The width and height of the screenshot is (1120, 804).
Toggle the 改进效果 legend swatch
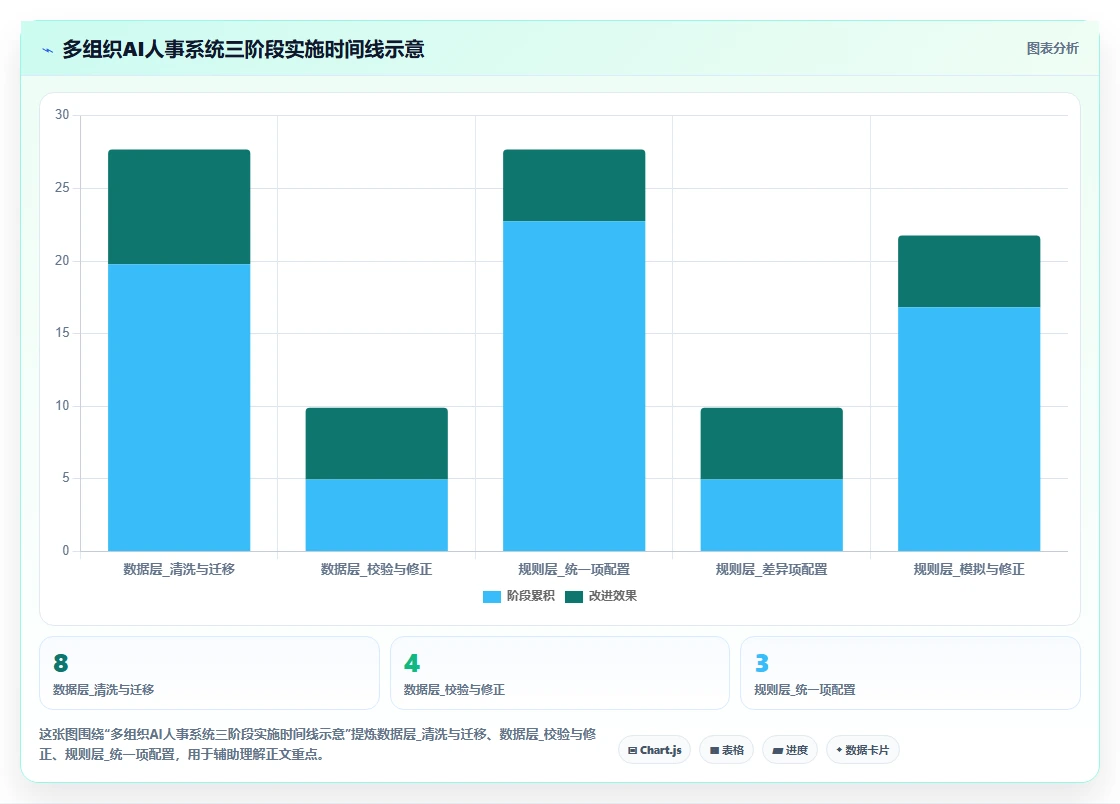click(x=574, y=596)
